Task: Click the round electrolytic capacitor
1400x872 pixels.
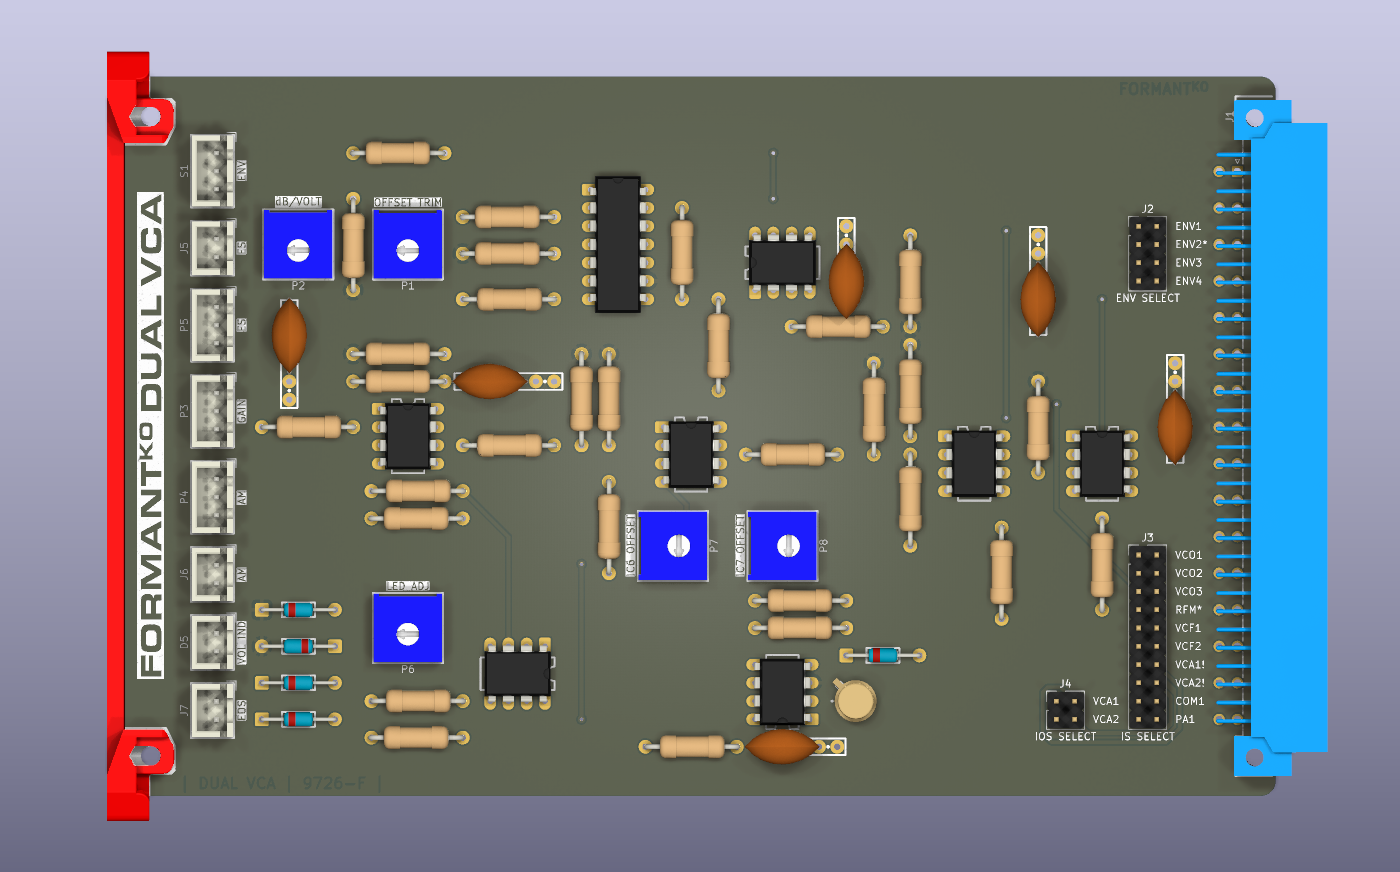Action: tap(855, 700)
